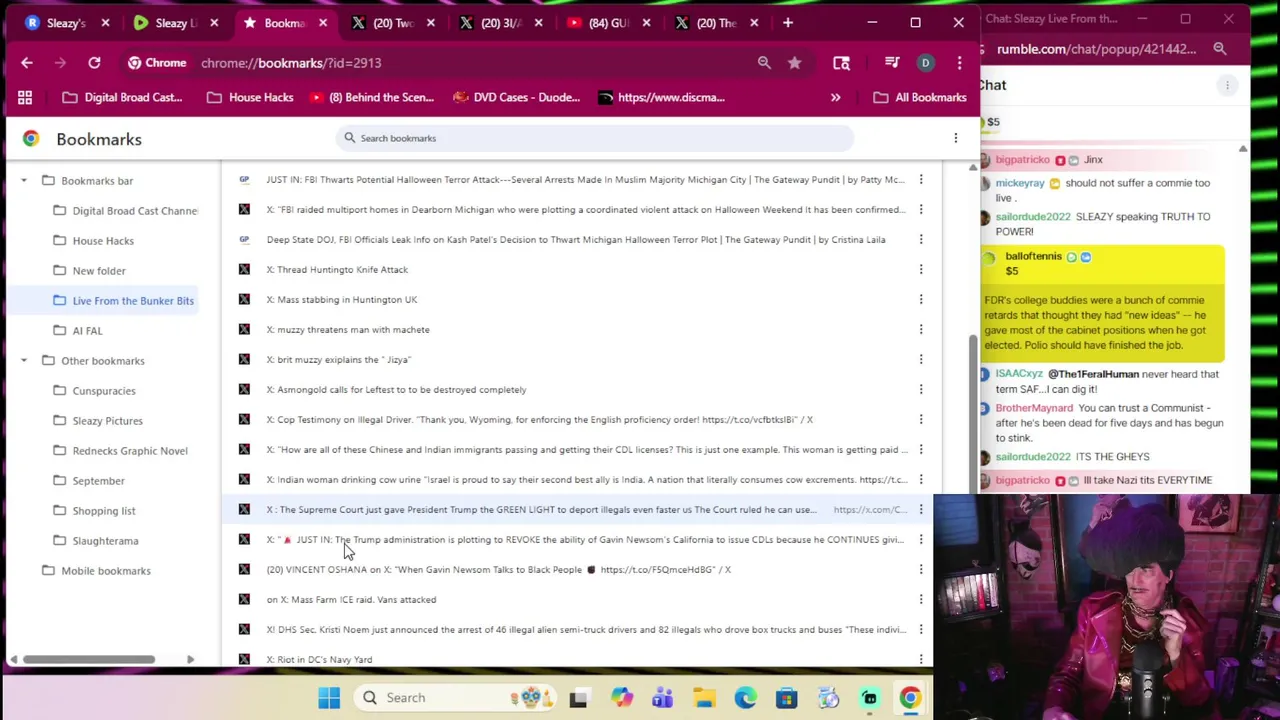Reload the bookmarks page
1280x720 pixels.
point(94,63)
